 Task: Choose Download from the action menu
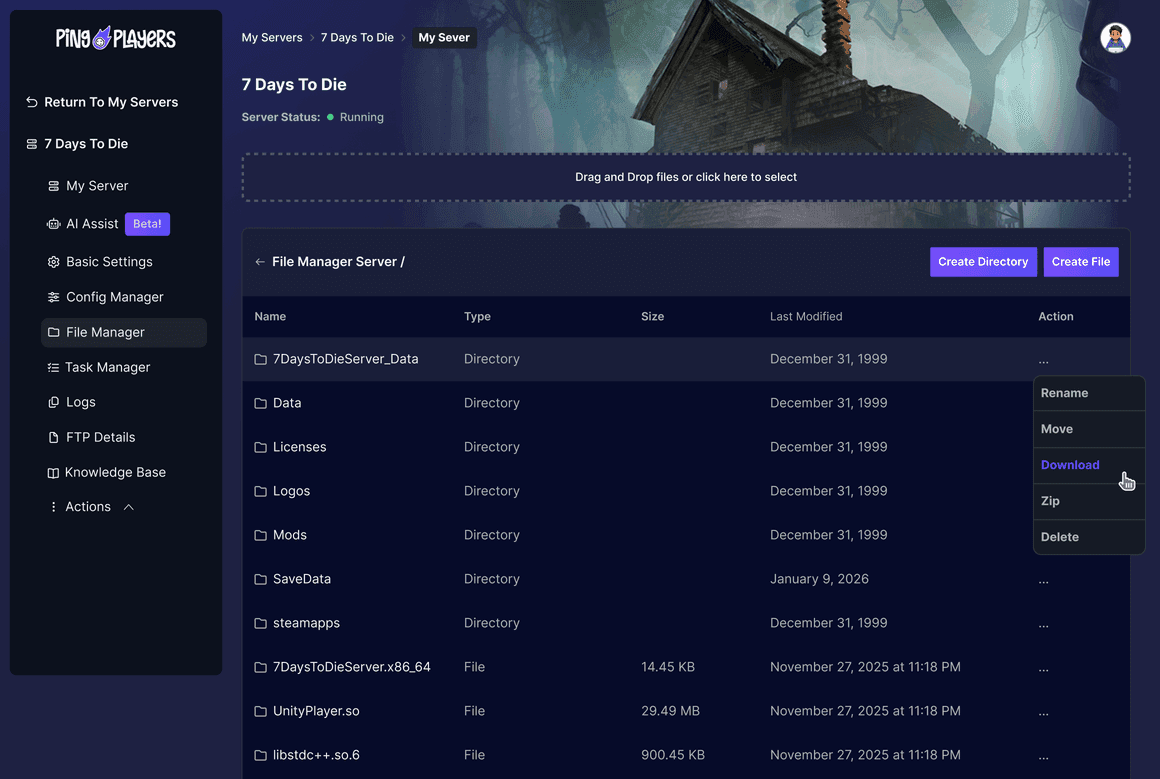coord(1089,465)
